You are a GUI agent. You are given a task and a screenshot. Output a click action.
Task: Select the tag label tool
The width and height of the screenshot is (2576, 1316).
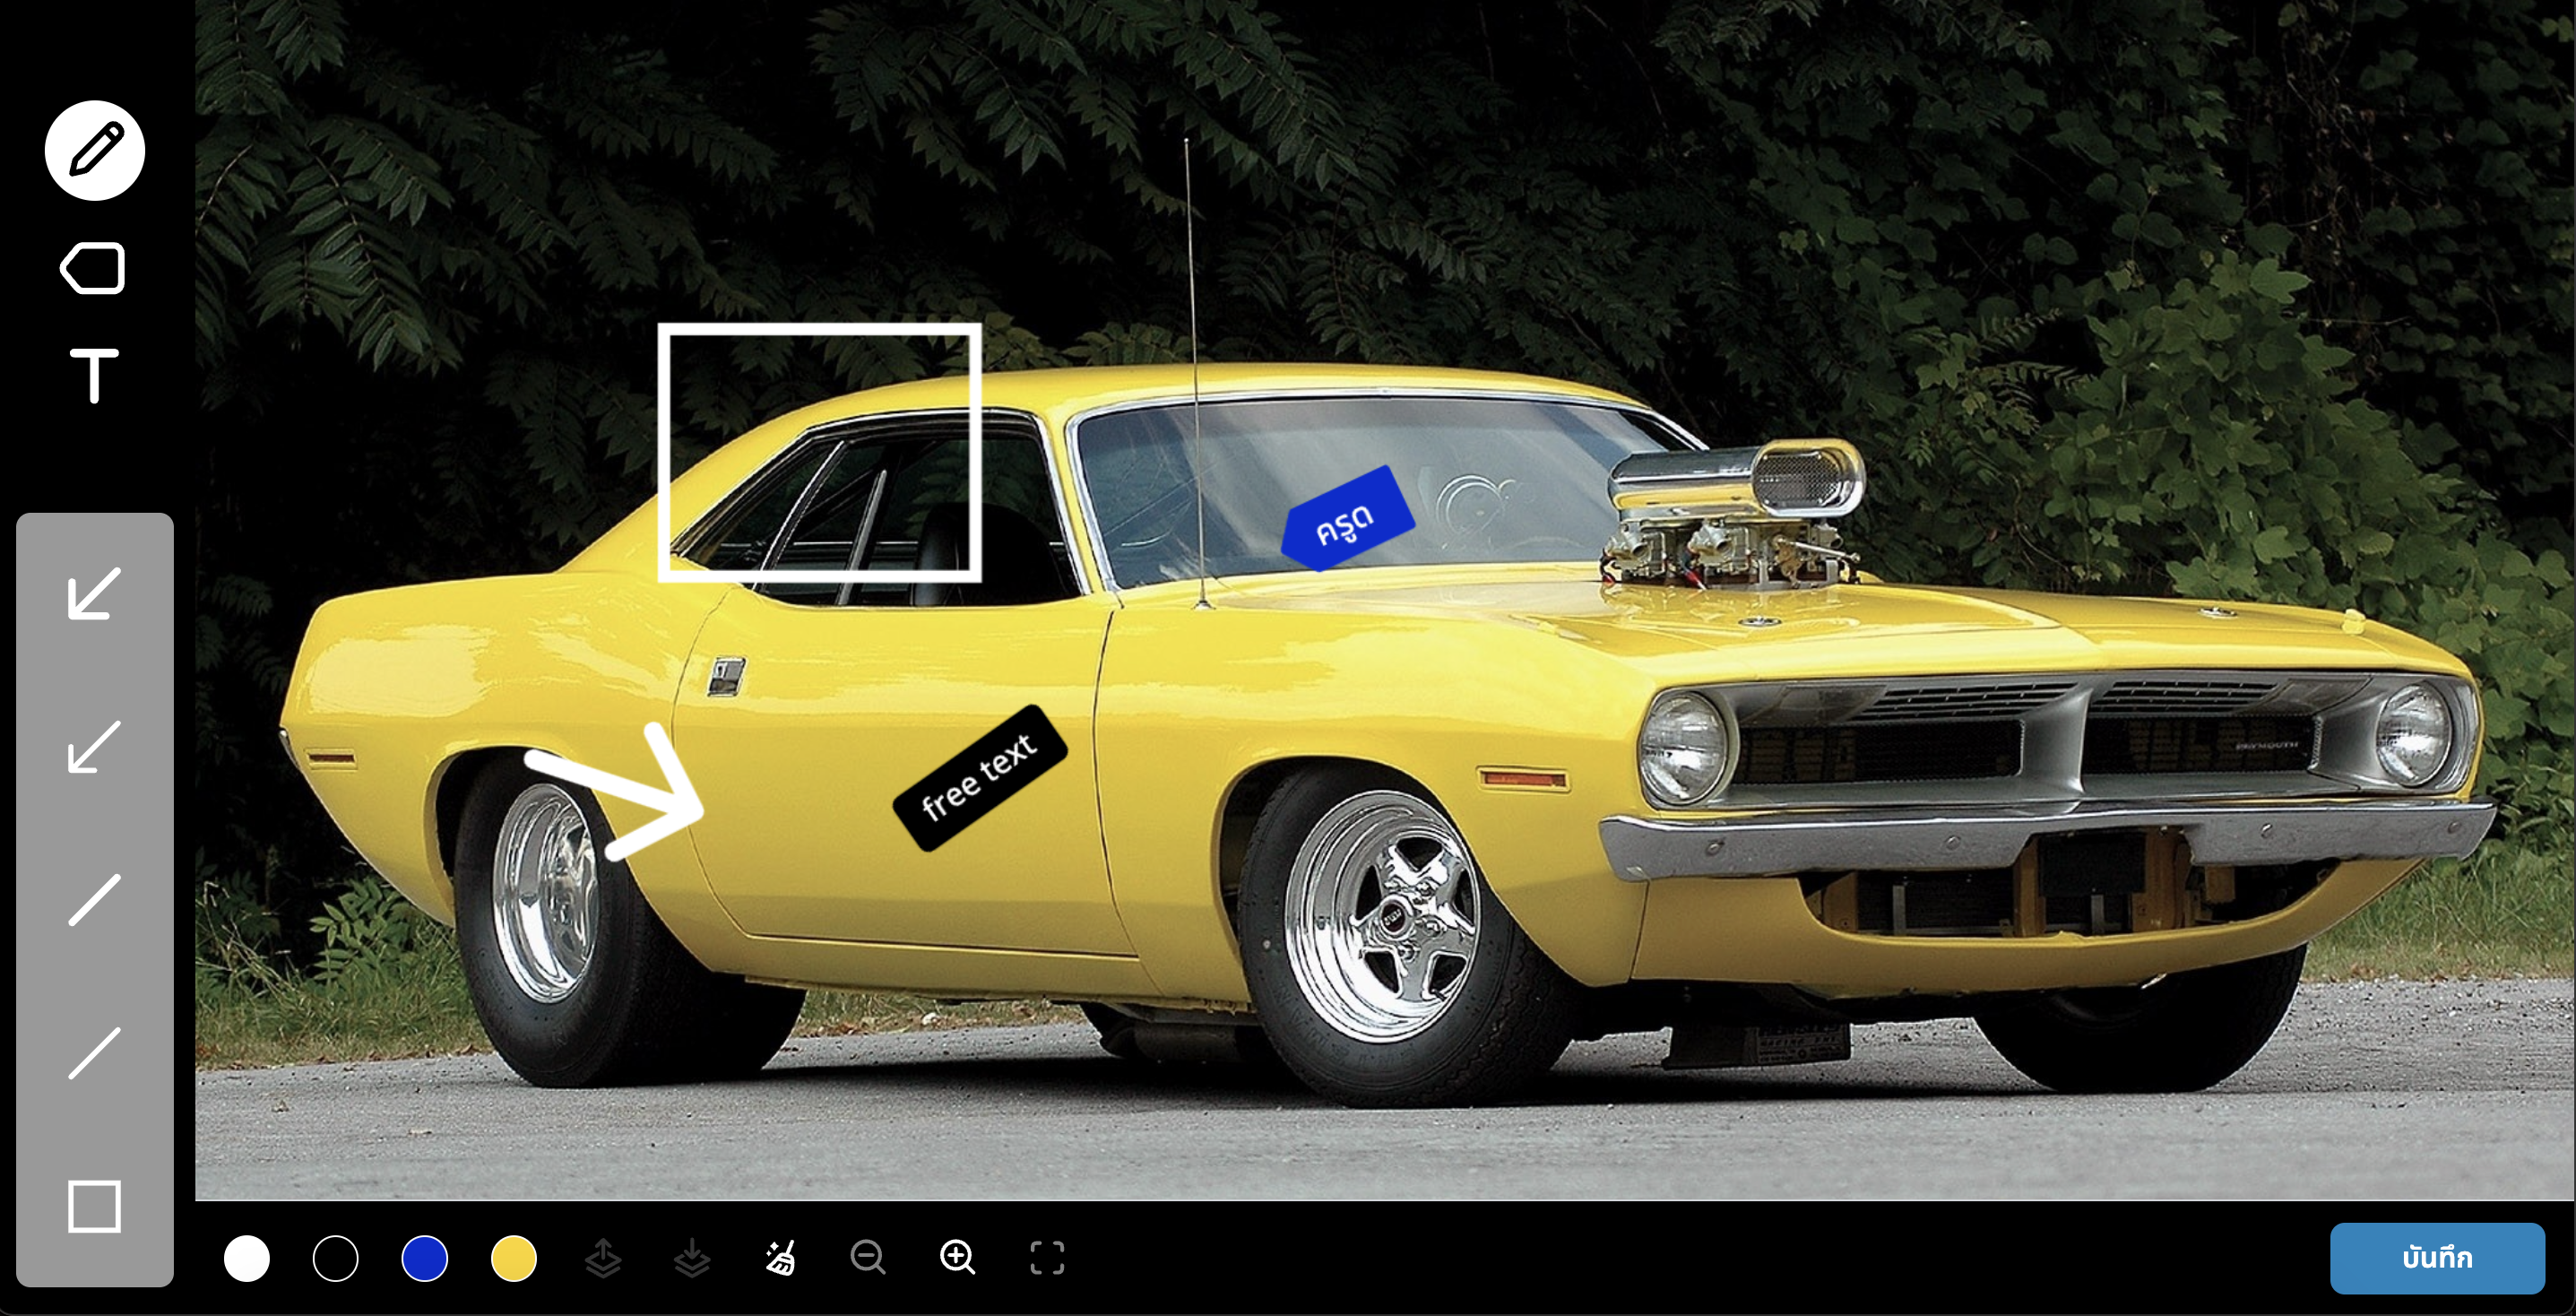click(x=93, y=268)
